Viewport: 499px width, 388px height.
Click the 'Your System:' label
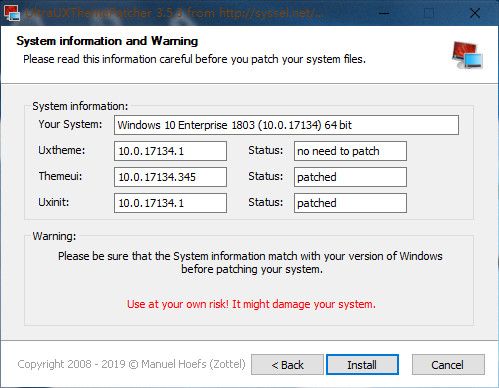click(x=70, y=124)
